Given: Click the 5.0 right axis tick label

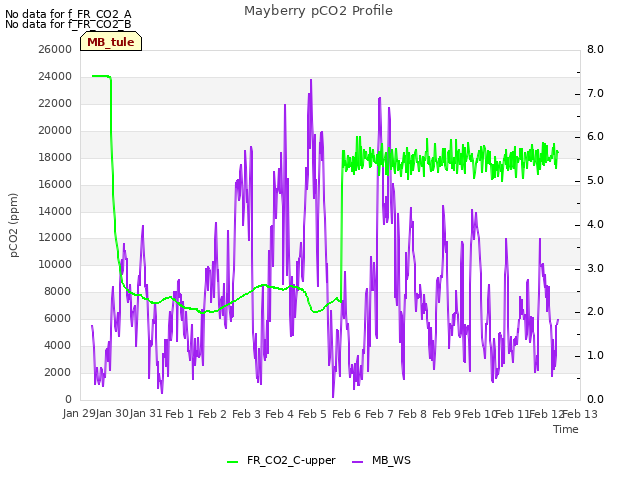Looking at the screenshot, I should click(595, 180).
